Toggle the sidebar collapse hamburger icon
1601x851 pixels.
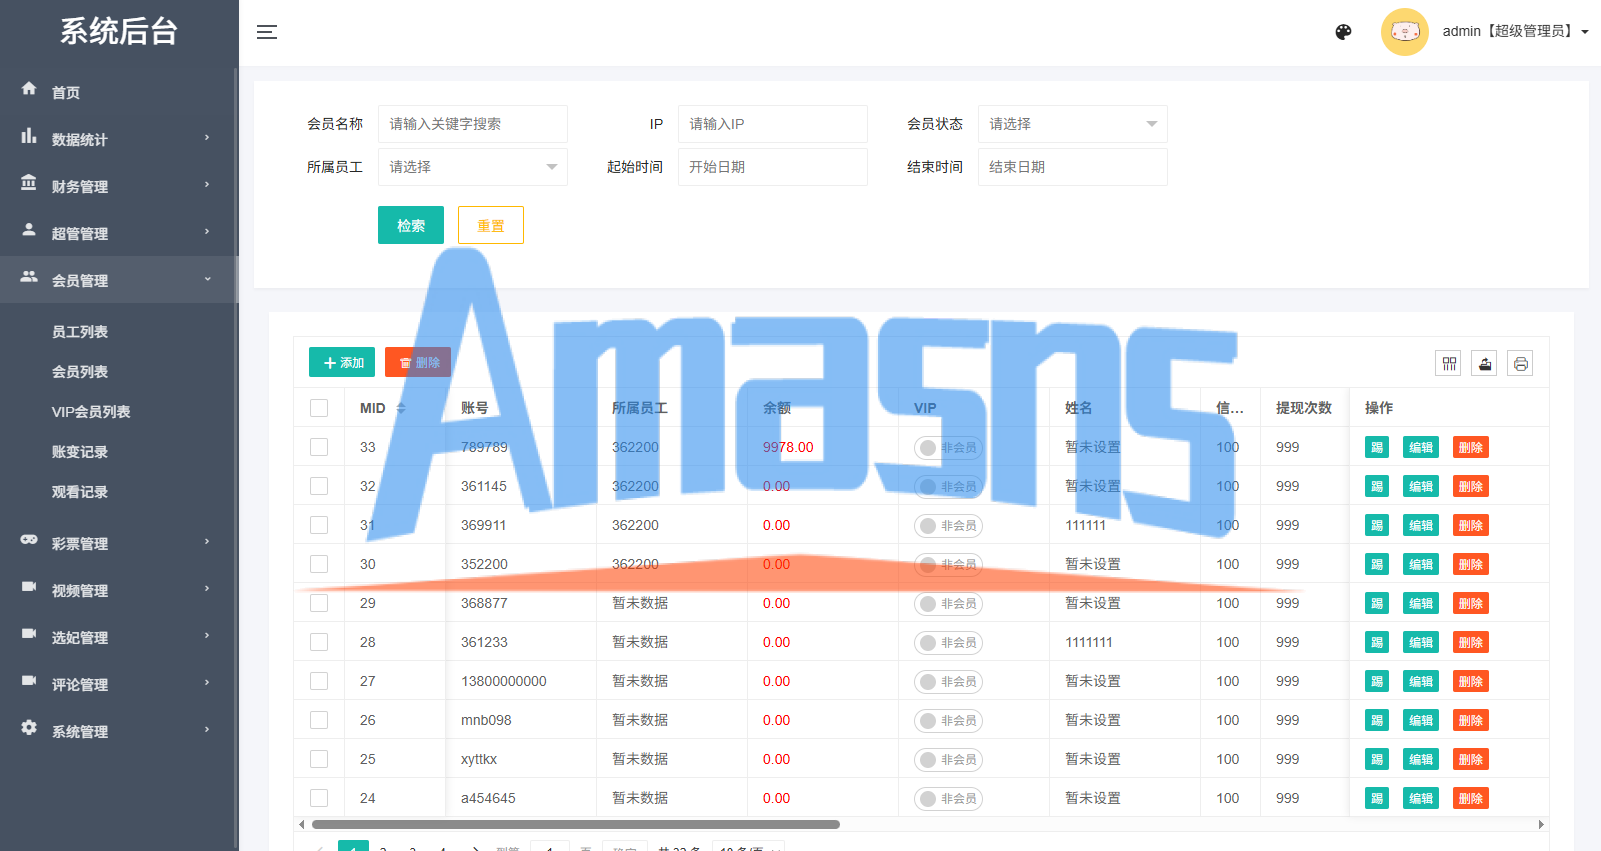point(267,32)
